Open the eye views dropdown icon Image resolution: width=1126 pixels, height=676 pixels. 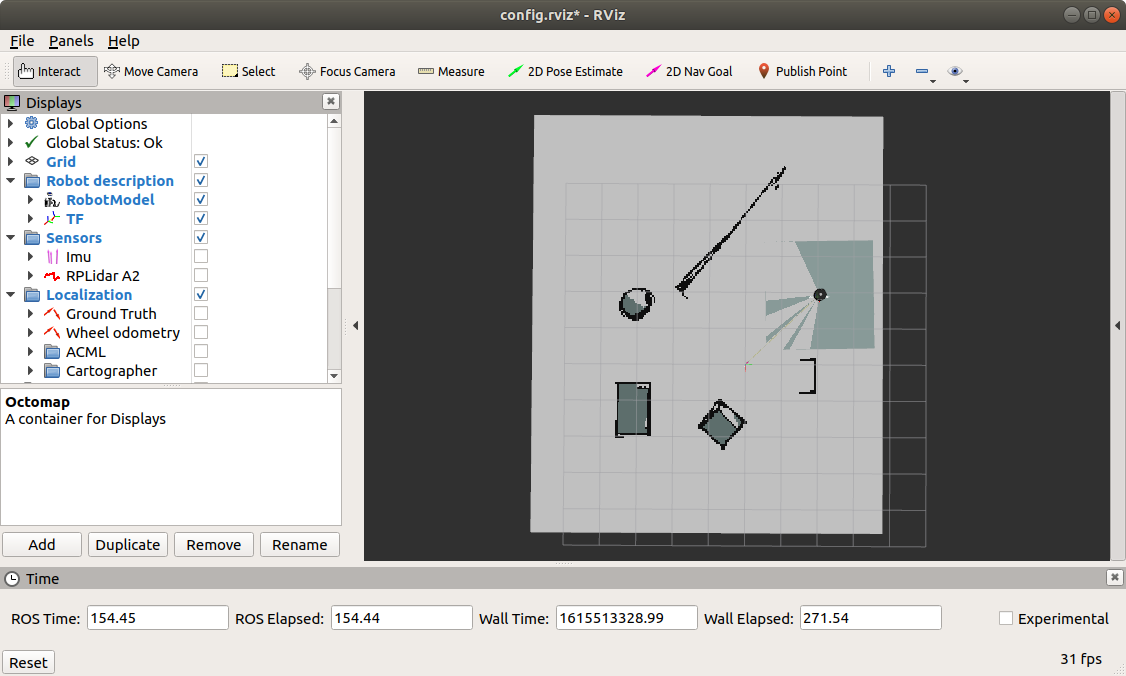[956, 71]
